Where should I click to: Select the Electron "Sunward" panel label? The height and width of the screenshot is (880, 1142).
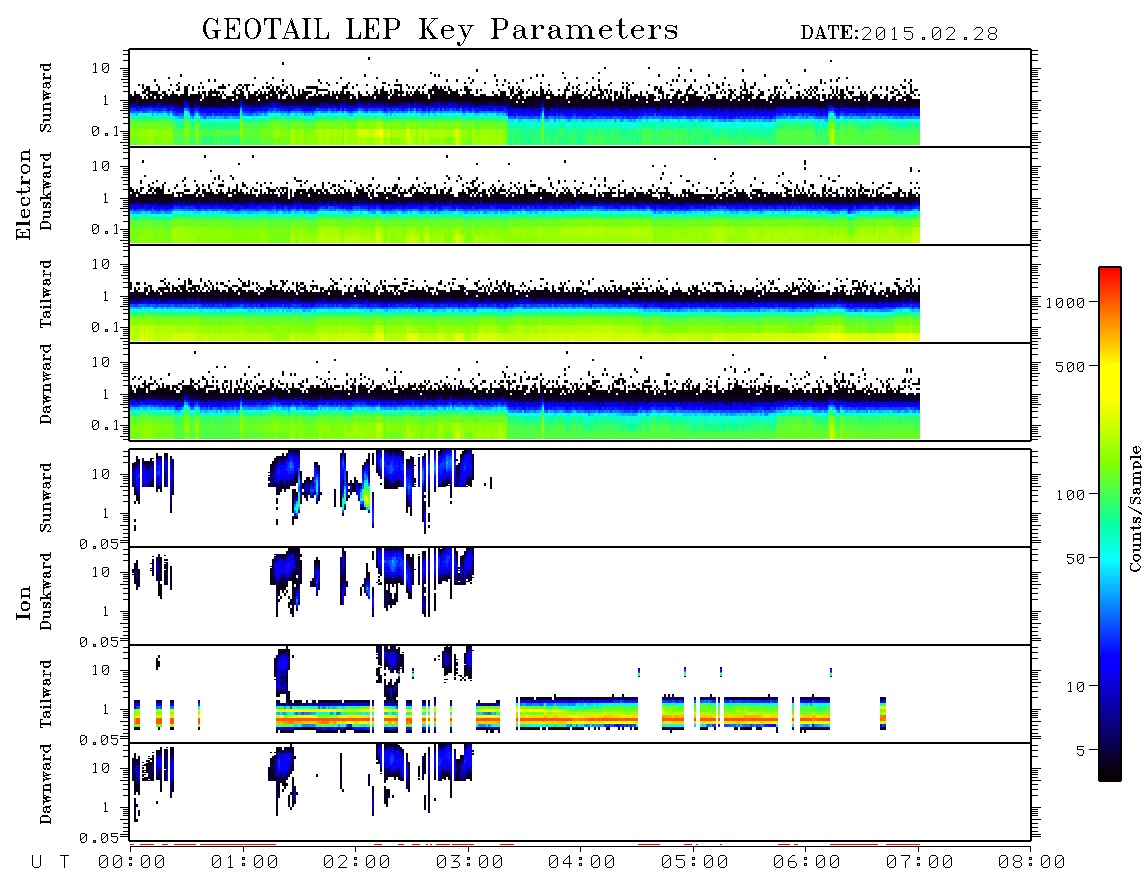46,98
